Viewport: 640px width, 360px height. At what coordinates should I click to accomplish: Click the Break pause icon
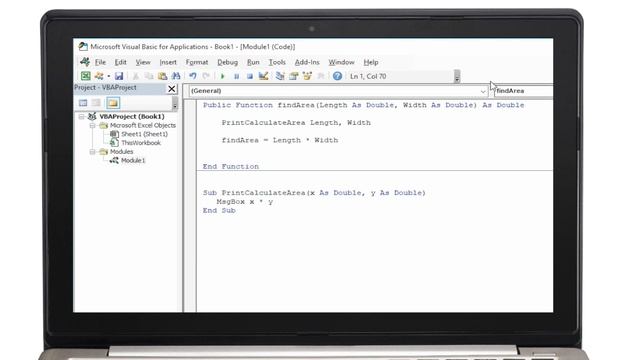[x=236, y=76]
